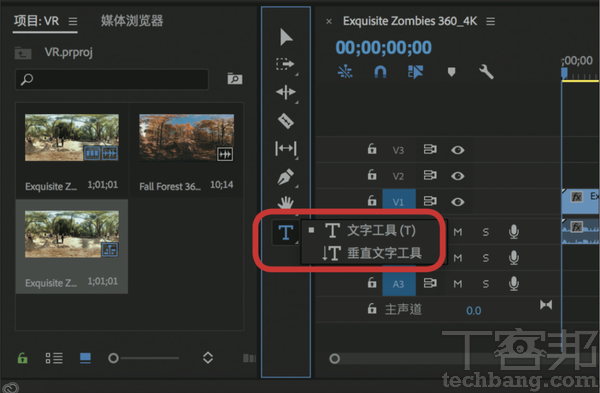
Task: Click the find-in-bin folder search icon
Action: tap(235, 78)
